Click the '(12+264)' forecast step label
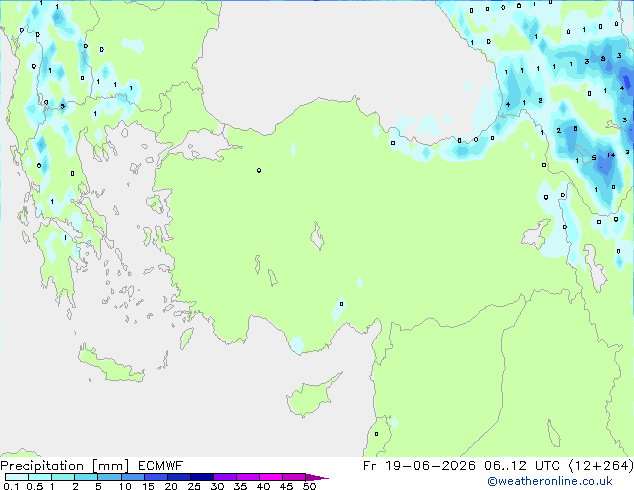The width and height of the screenshot is (634, 490). pos(600,466)
